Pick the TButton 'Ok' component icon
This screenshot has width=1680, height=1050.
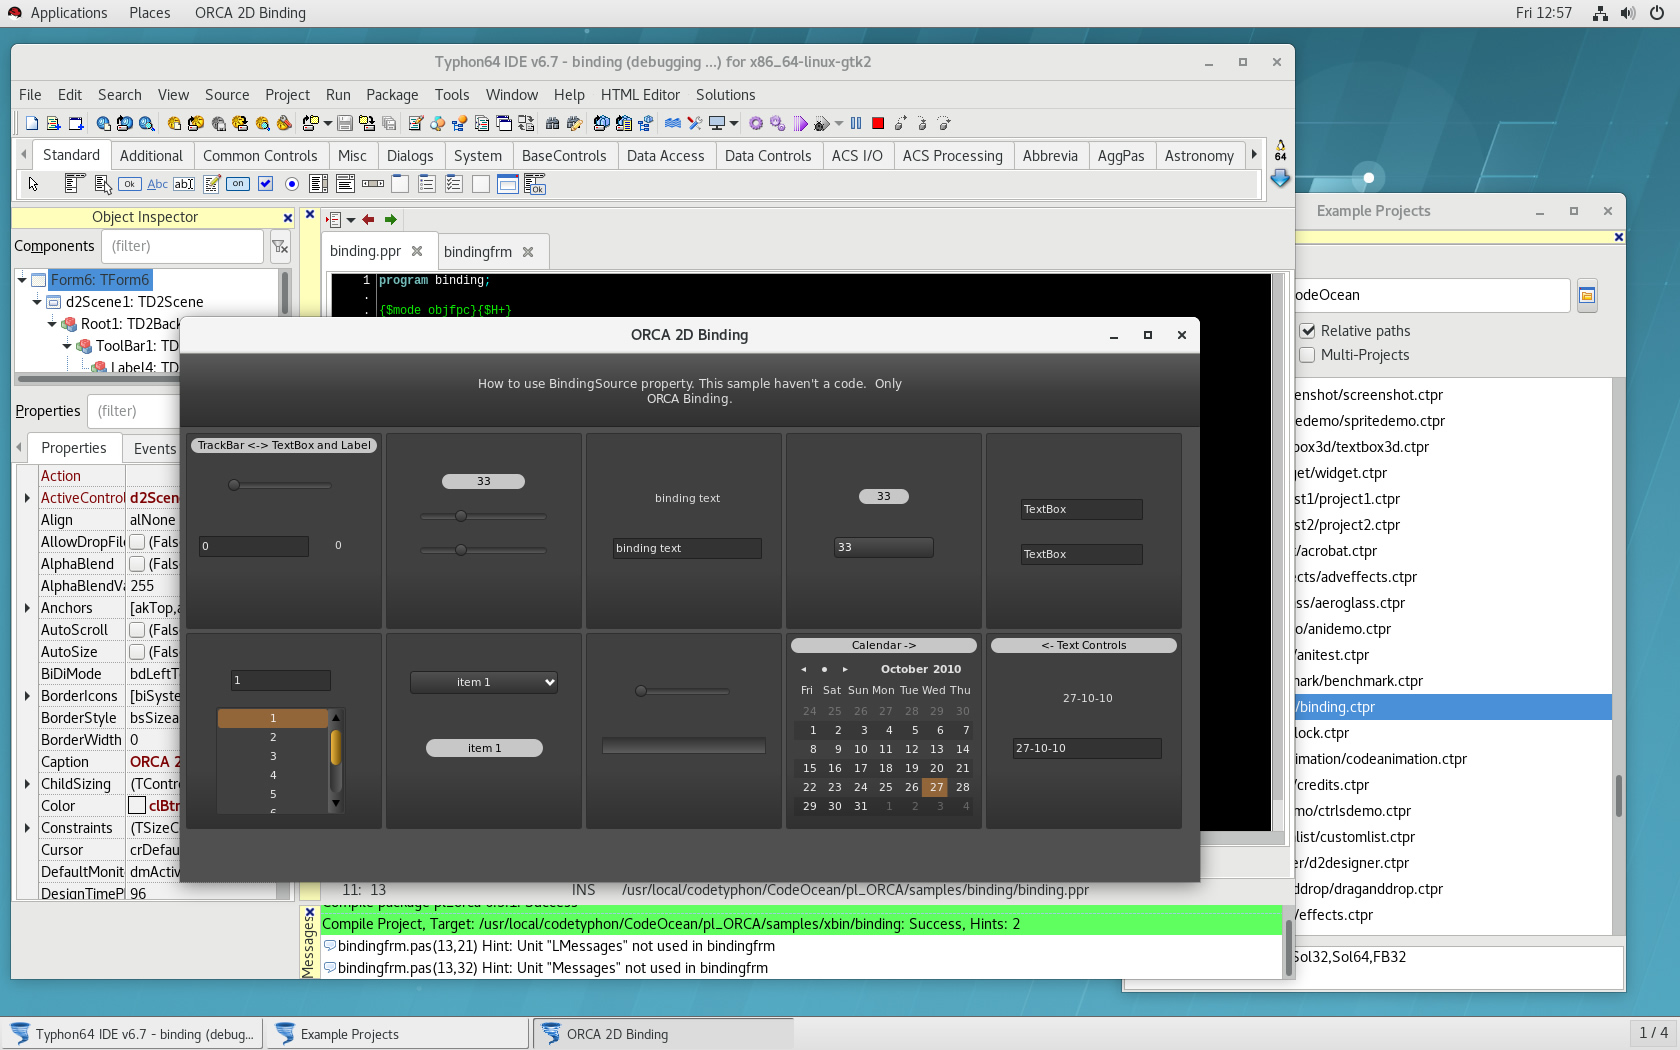pyautogui.click(x=130, y=184)
